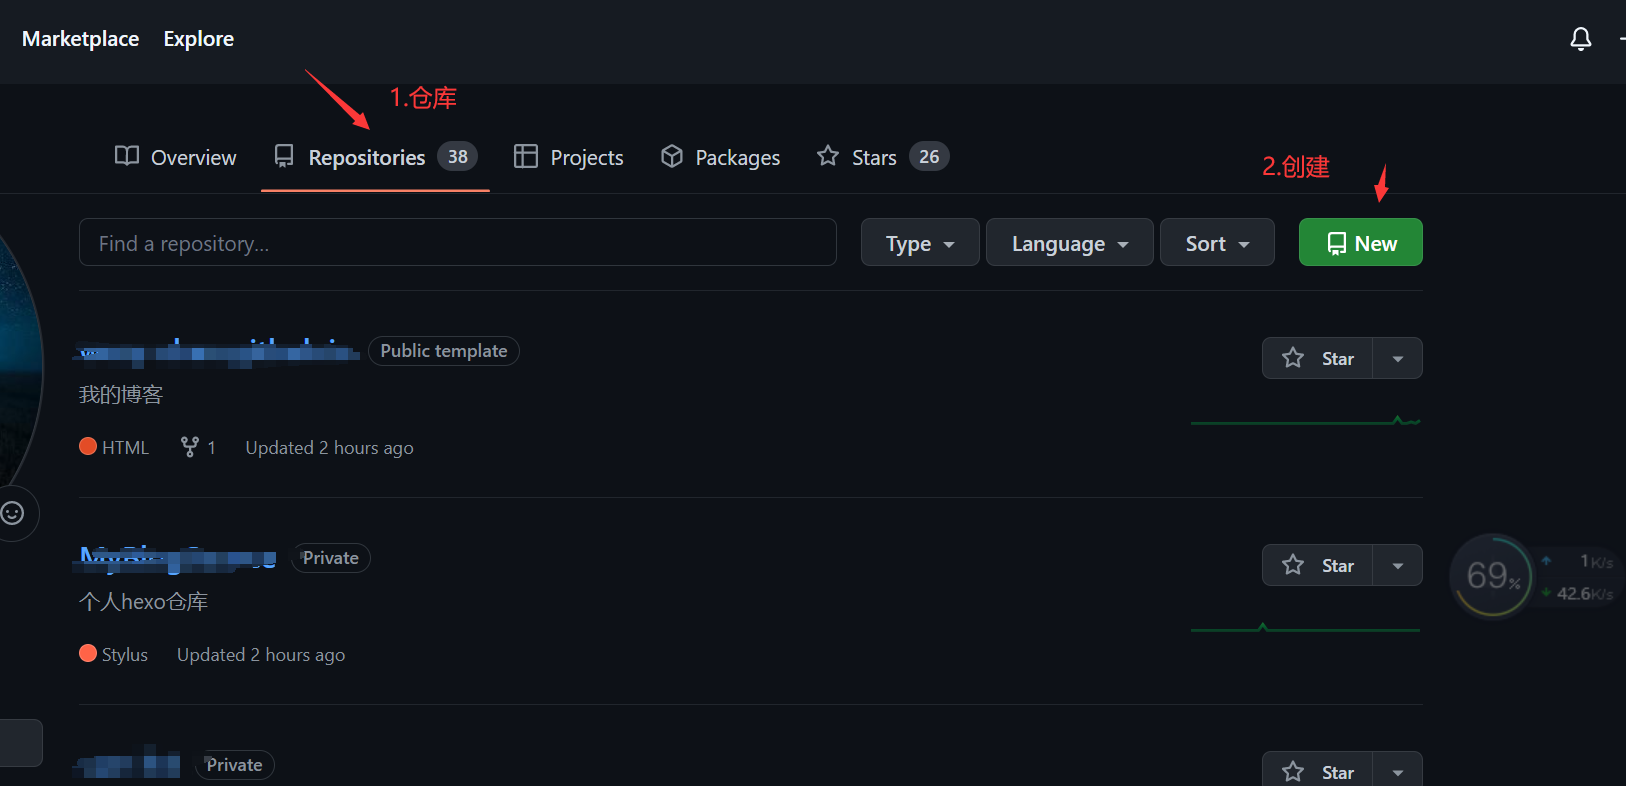
Task: Open the Sort dropdown
Action: coord(1217,242)
